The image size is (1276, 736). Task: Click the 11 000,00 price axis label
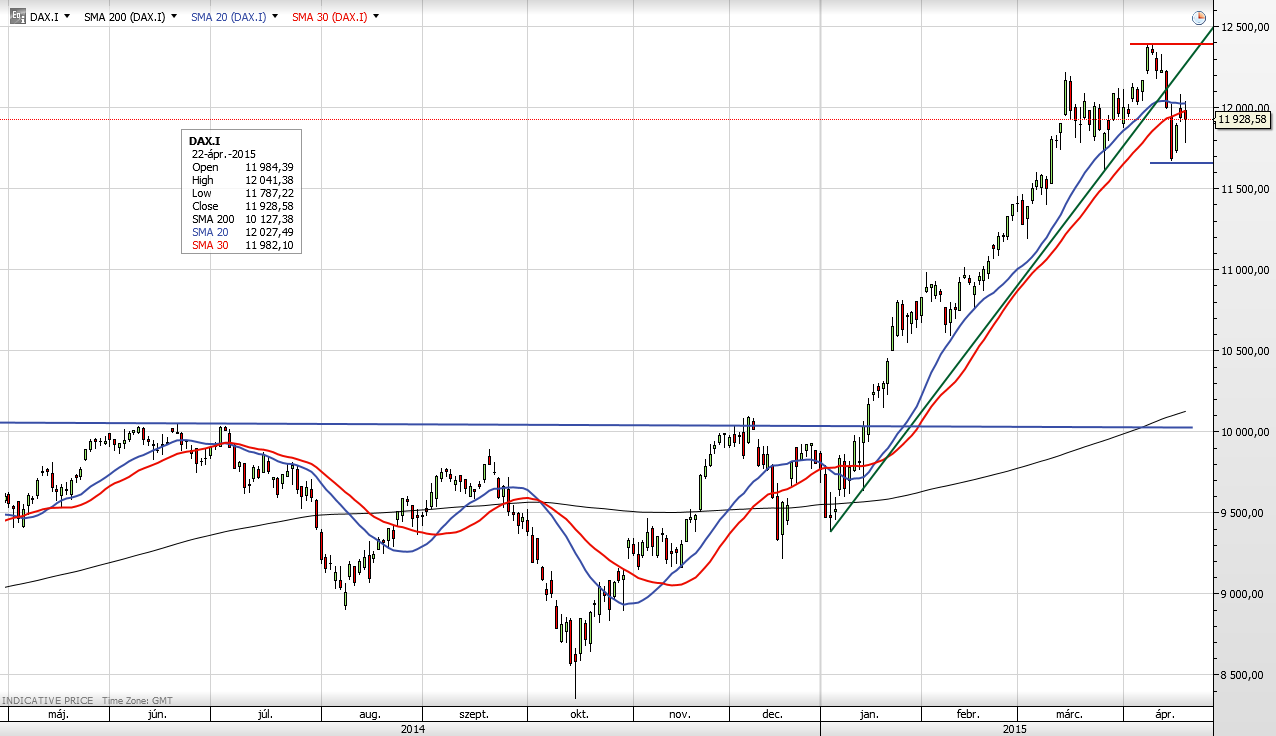(1244, 270)
